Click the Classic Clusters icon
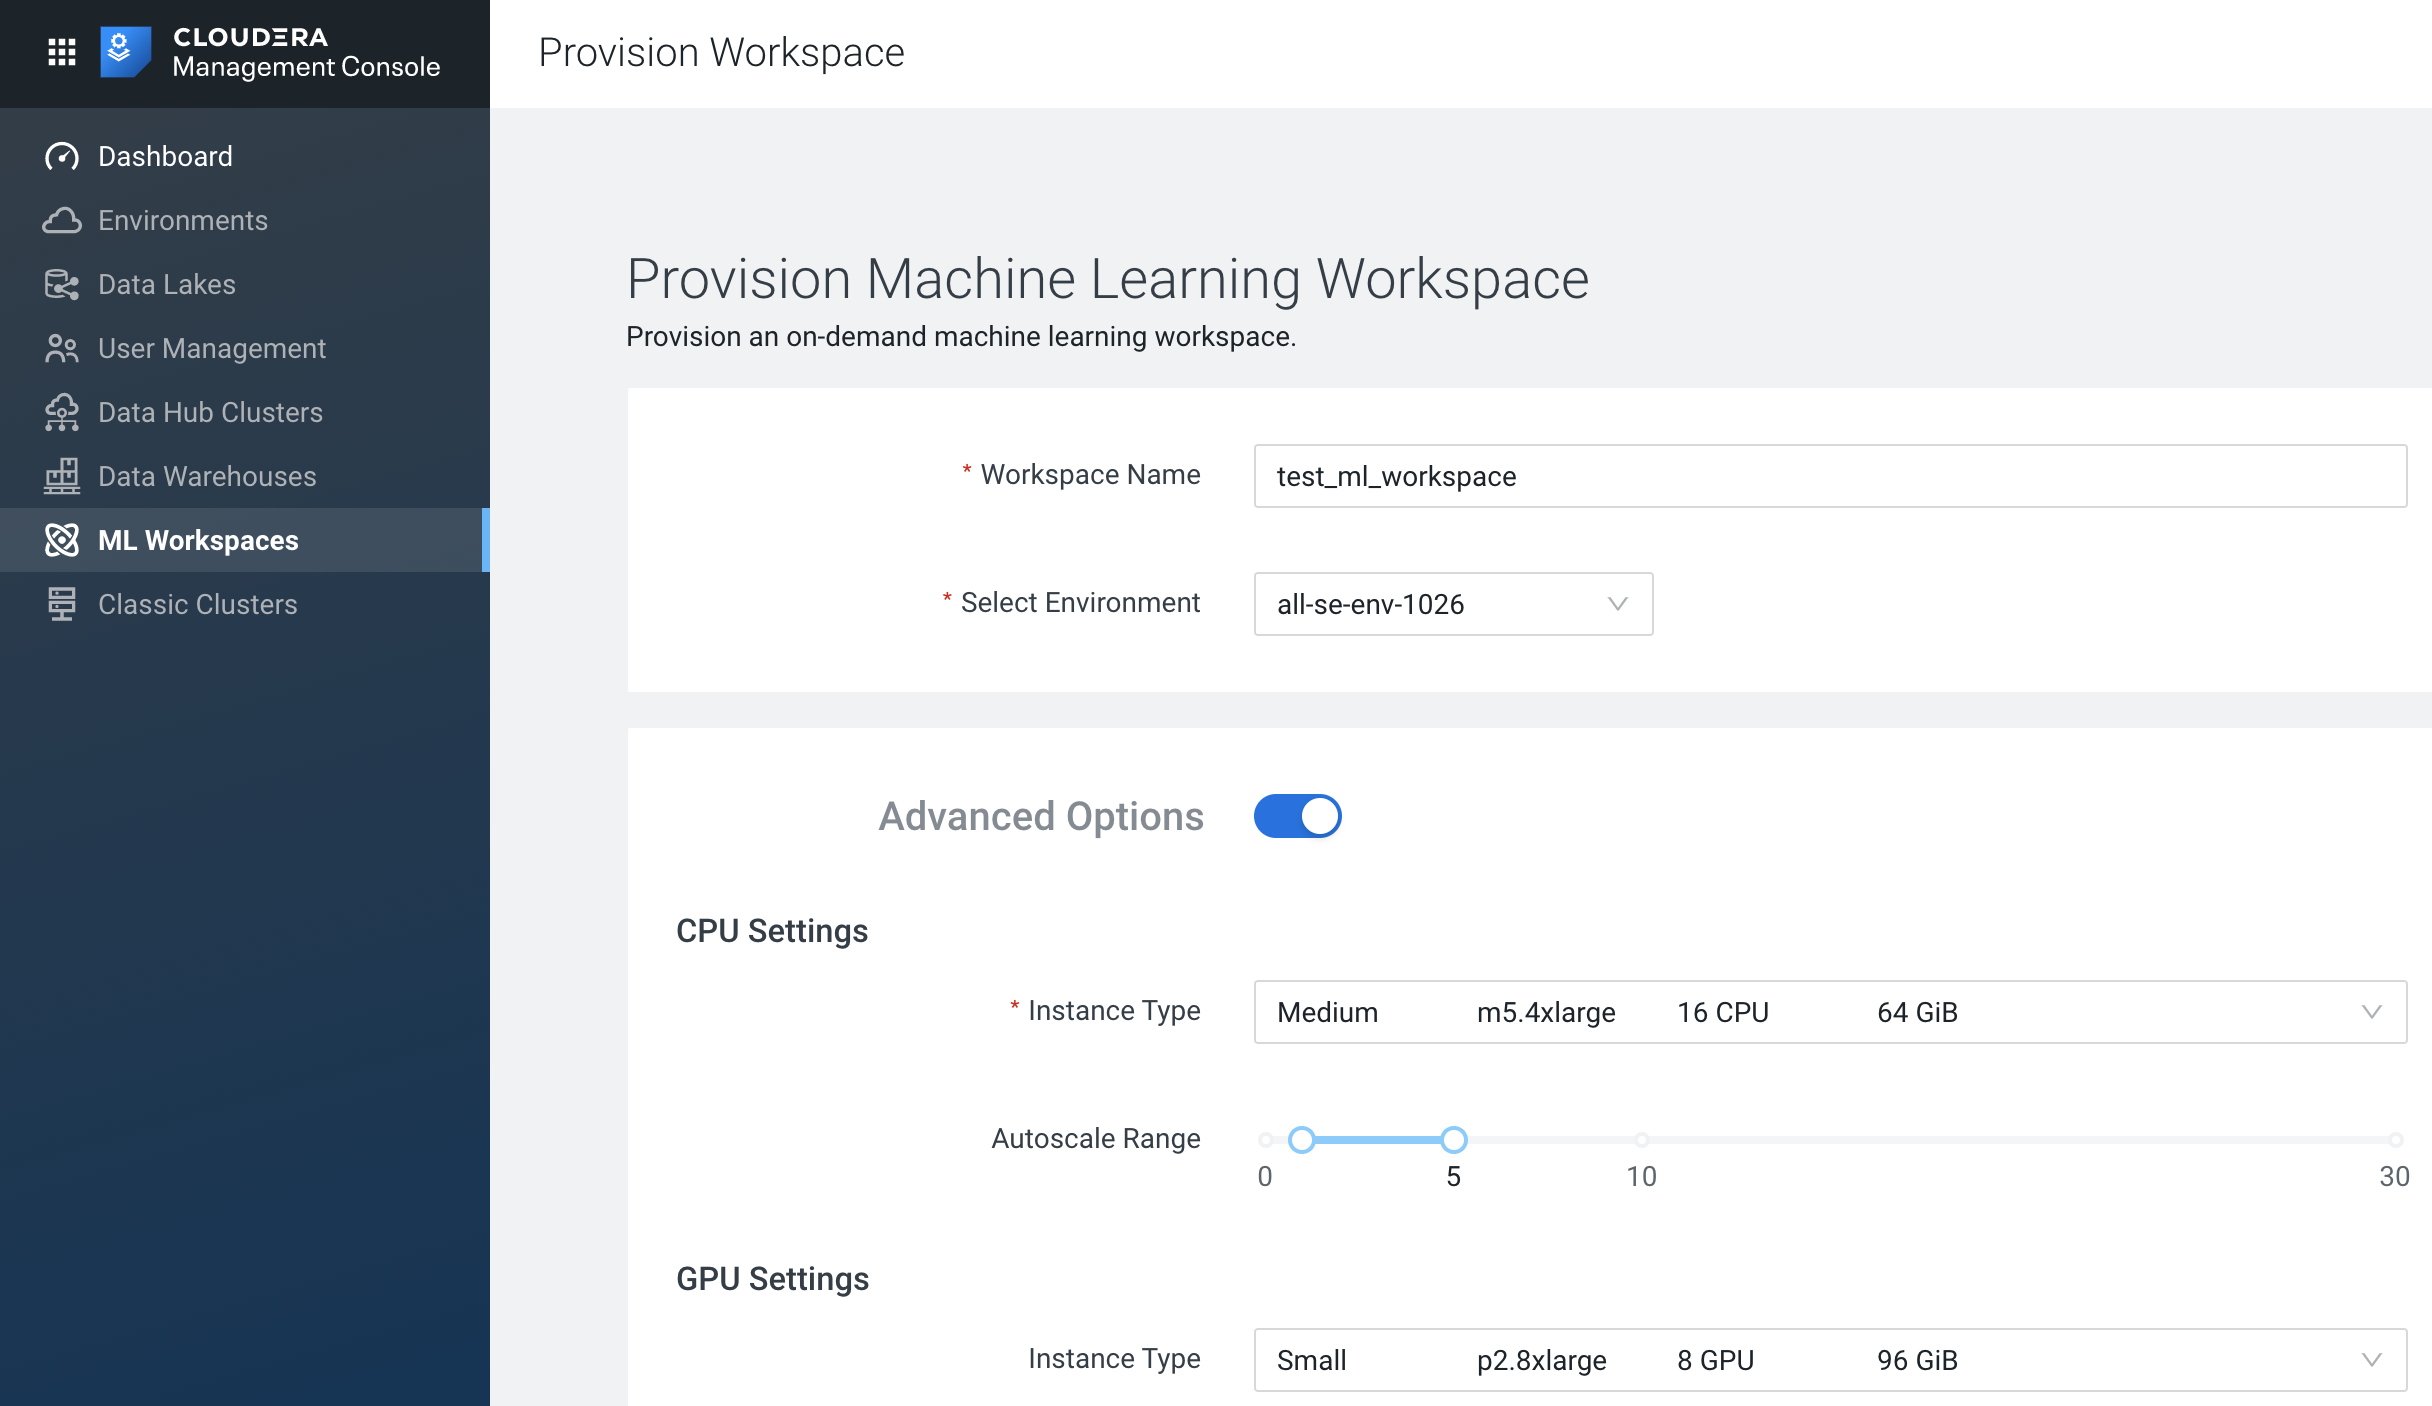Image resolution: width=2432 pixels, height=1406 pixels. (62, 604)
